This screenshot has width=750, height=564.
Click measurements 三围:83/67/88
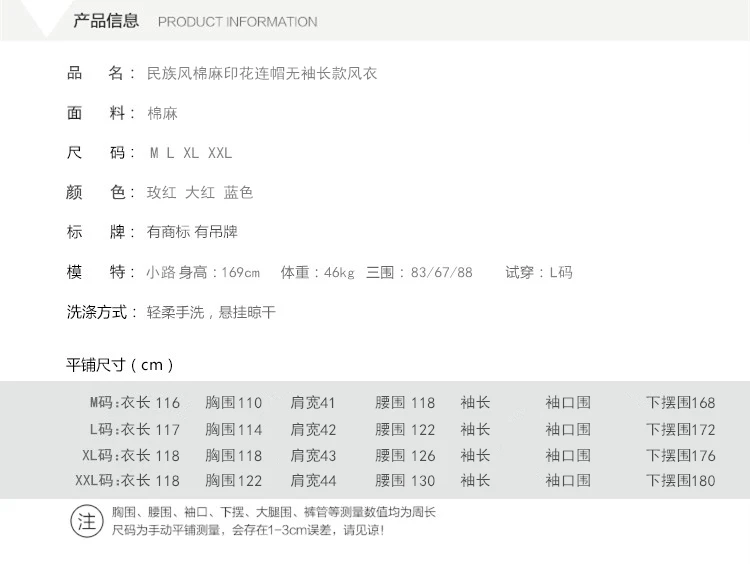click(x=419, y=272)
